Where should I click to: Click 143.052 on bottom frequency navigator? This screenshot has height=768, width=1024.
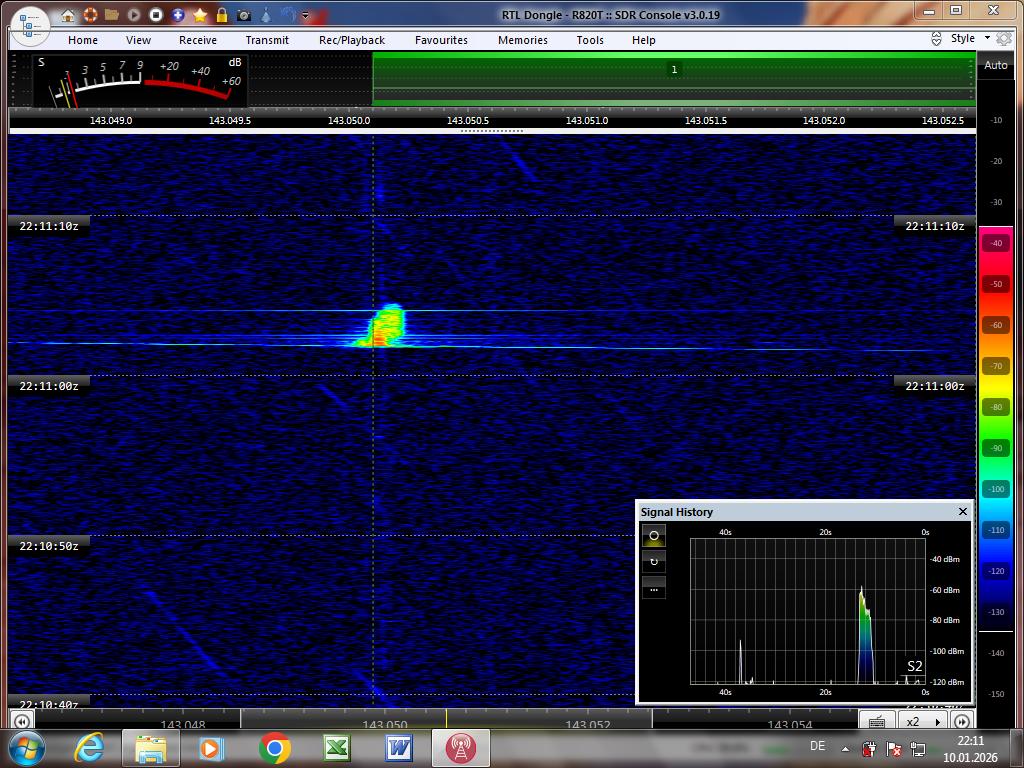tap(588, 724)
